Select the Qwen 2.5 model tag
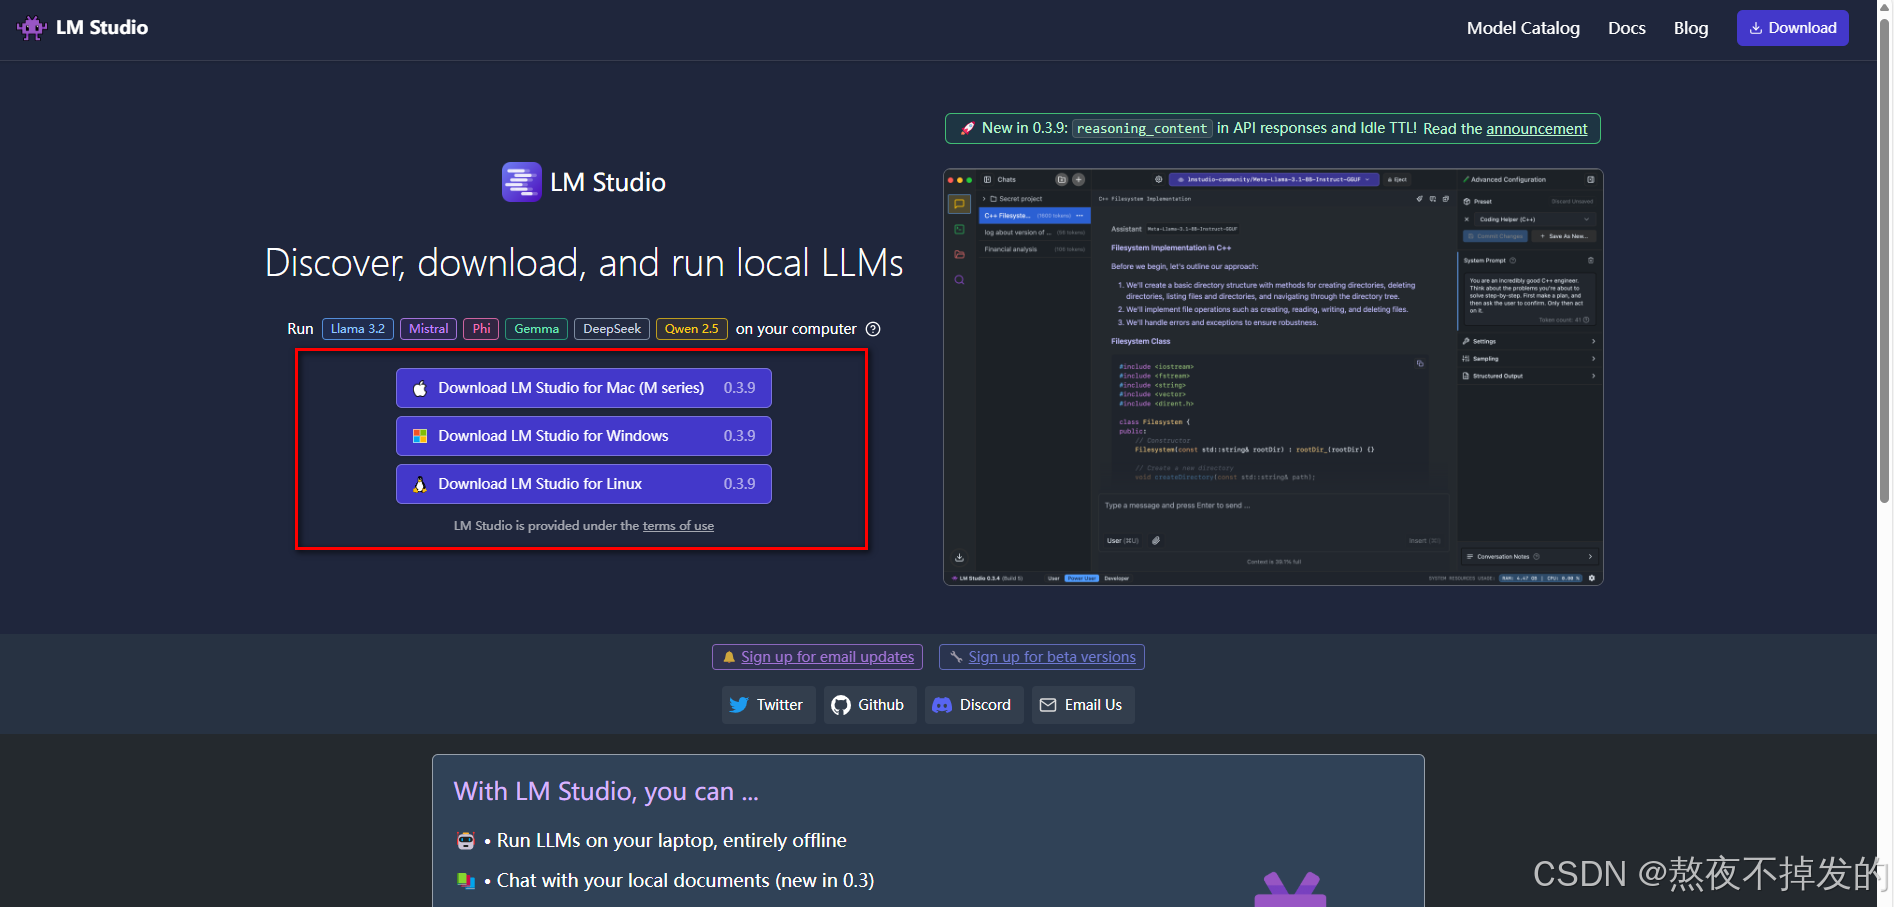The image size is (1894, 907). click(x=691, y=329)
